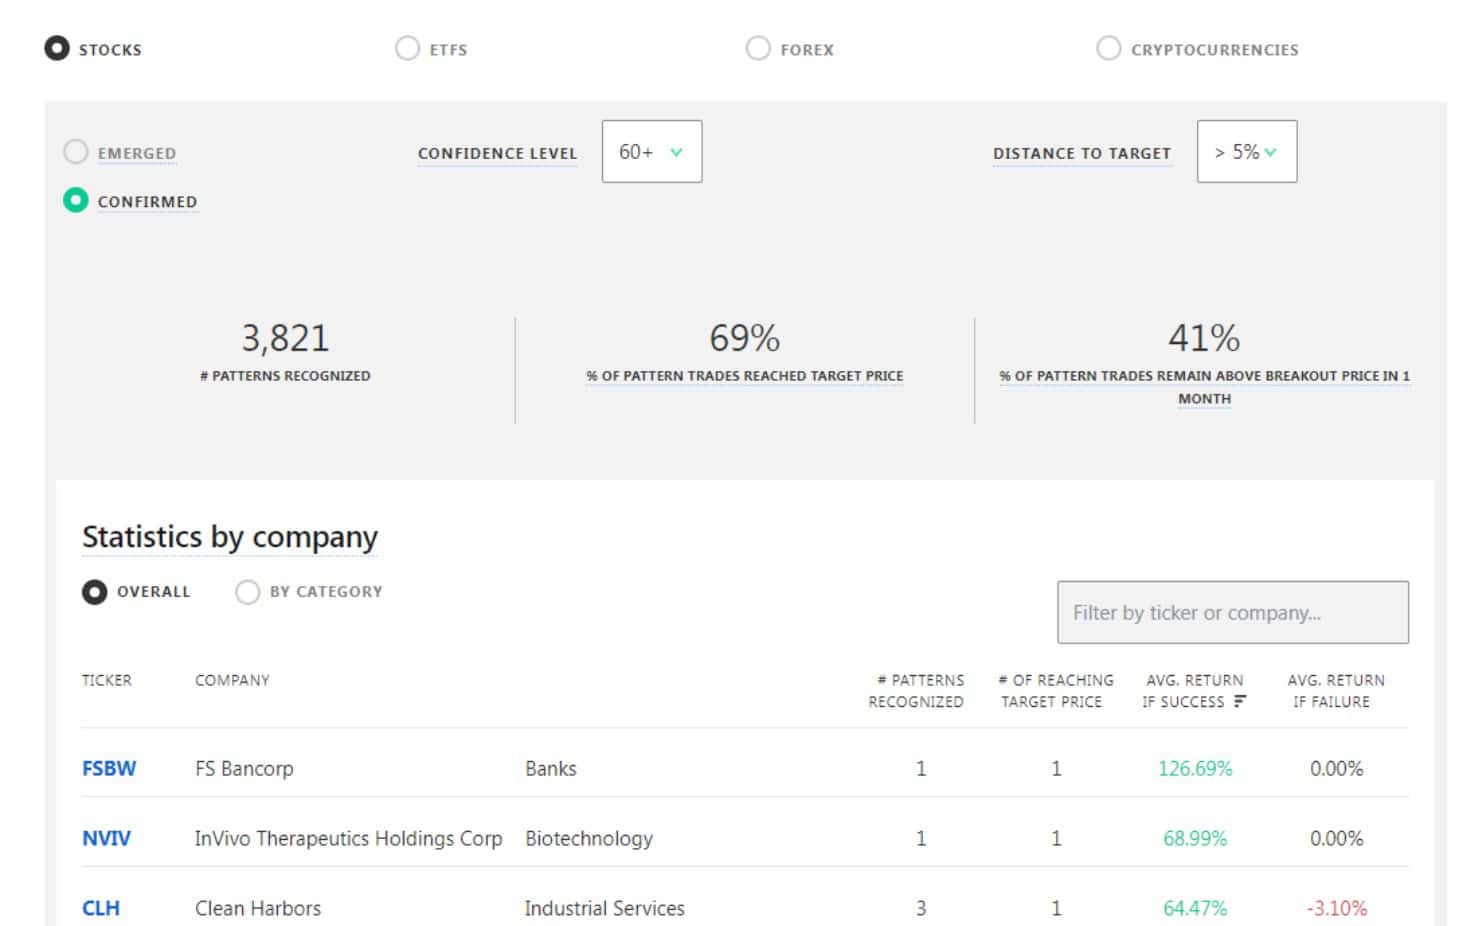
Task: Click the DISTANCE TO TARGET label
Action: click(x=1082, y=153)
